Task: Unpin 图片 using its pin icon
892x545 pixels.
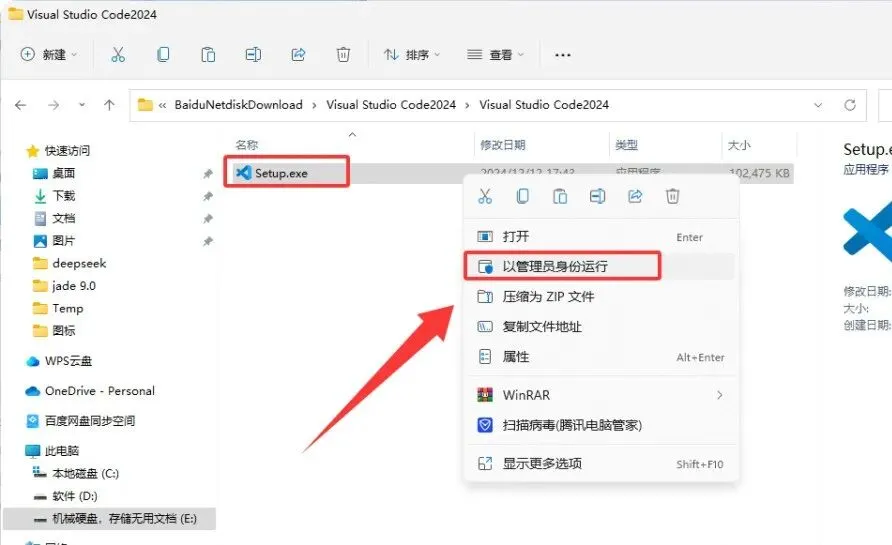Action: [x=208, y=241]
